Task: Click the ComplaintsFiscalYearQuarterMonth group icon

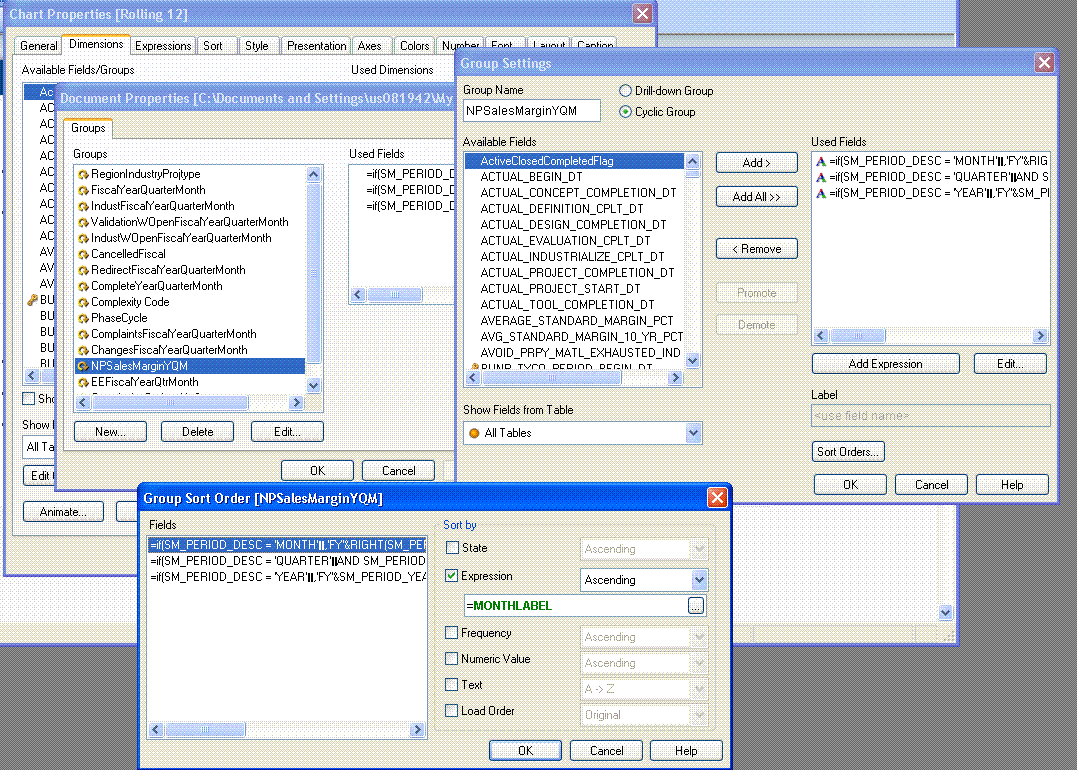Action: coord(83,335)
